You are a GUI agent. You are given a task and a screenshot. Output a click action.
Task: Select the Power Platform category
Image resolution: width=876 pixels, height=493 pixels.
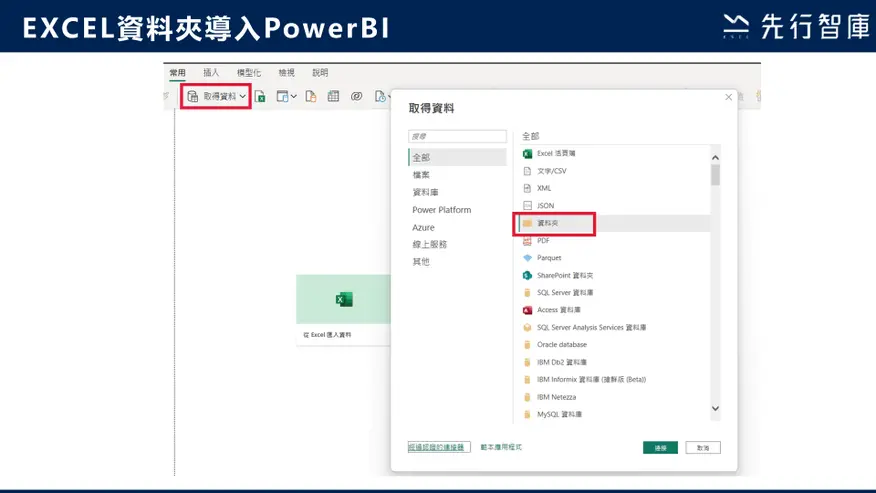(x=441, y=210)
